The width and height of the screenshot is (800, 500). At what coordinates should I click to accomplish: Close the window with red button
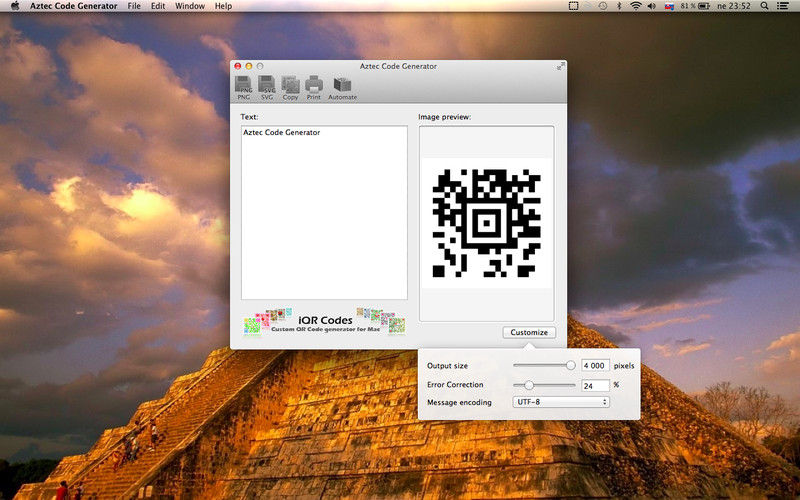(238, 66)
